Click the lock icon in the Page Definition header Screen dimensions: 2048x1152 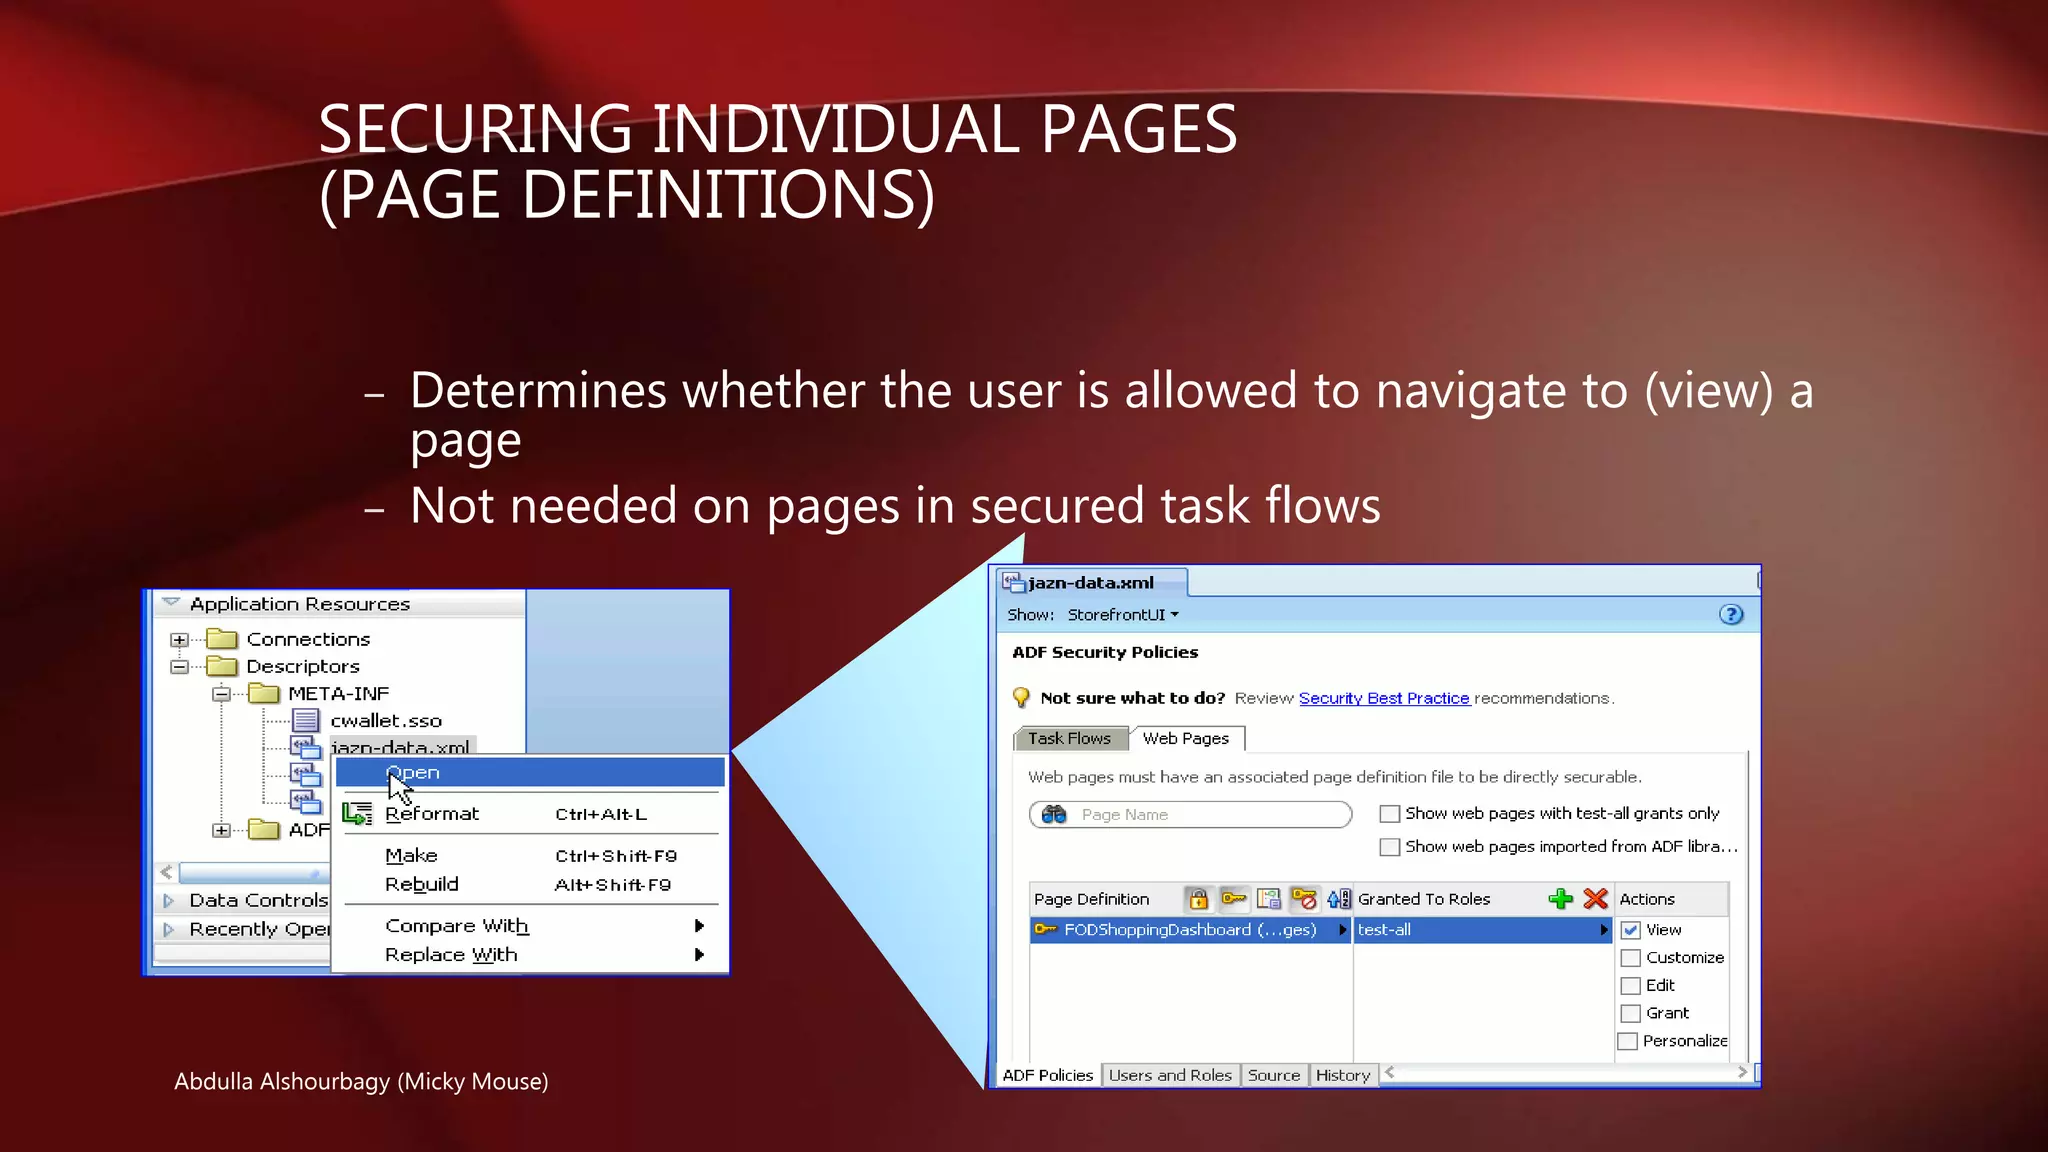coord(1198,899)
